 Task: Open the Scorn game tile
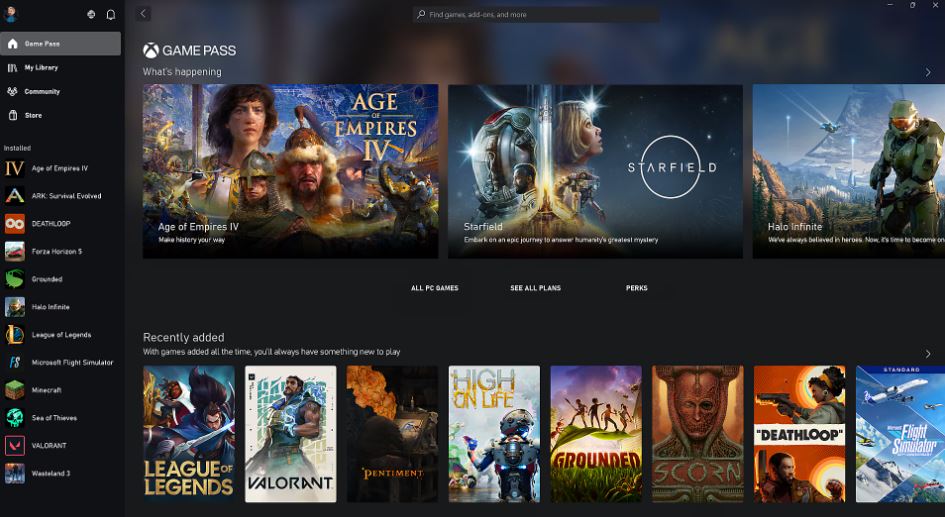[x=698, y=434]
